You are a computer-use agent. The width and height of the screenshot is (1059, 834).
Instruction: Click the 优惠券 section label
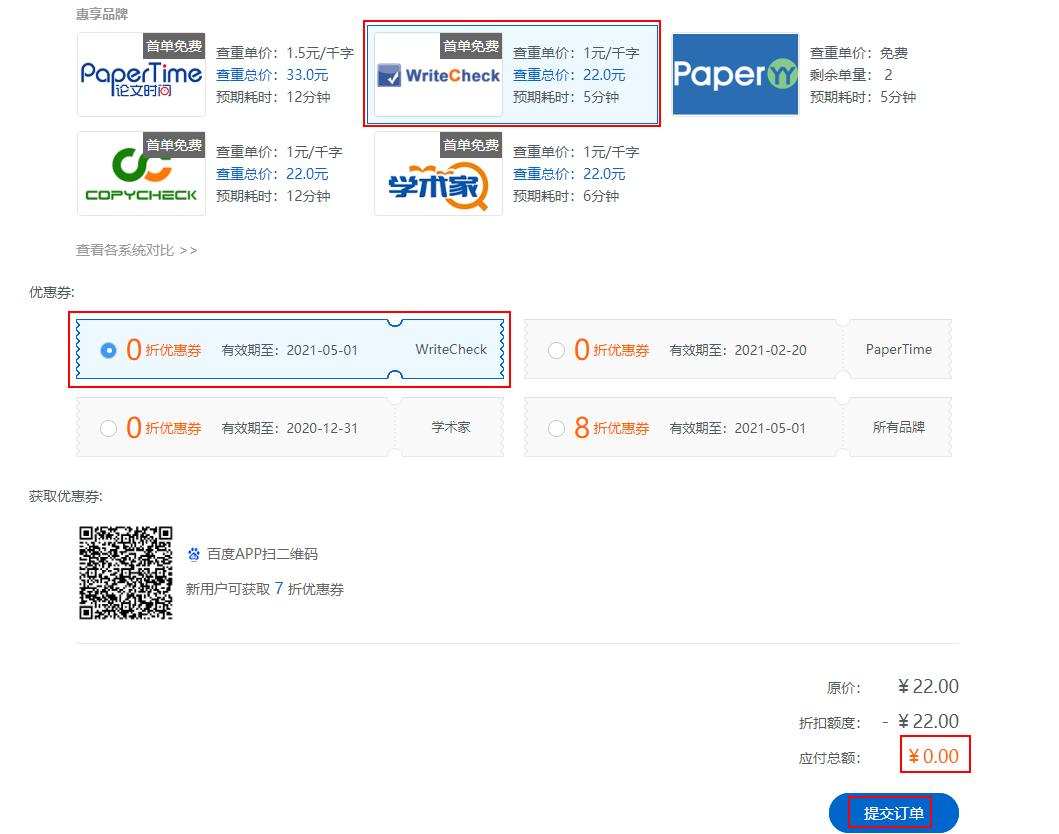pos(52,292)
